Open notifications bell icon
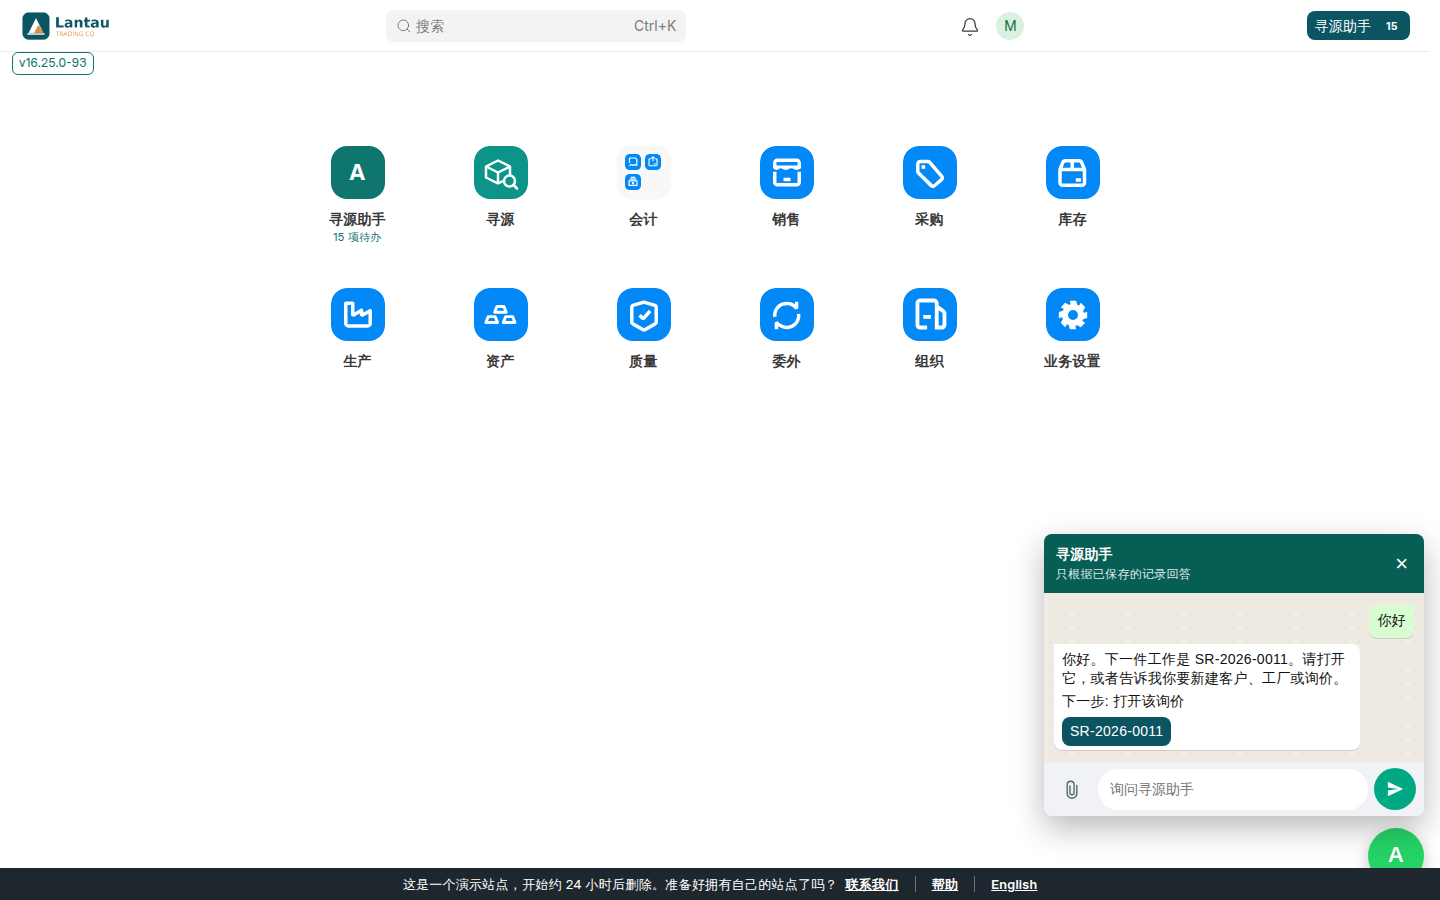 tap(970, 26)
